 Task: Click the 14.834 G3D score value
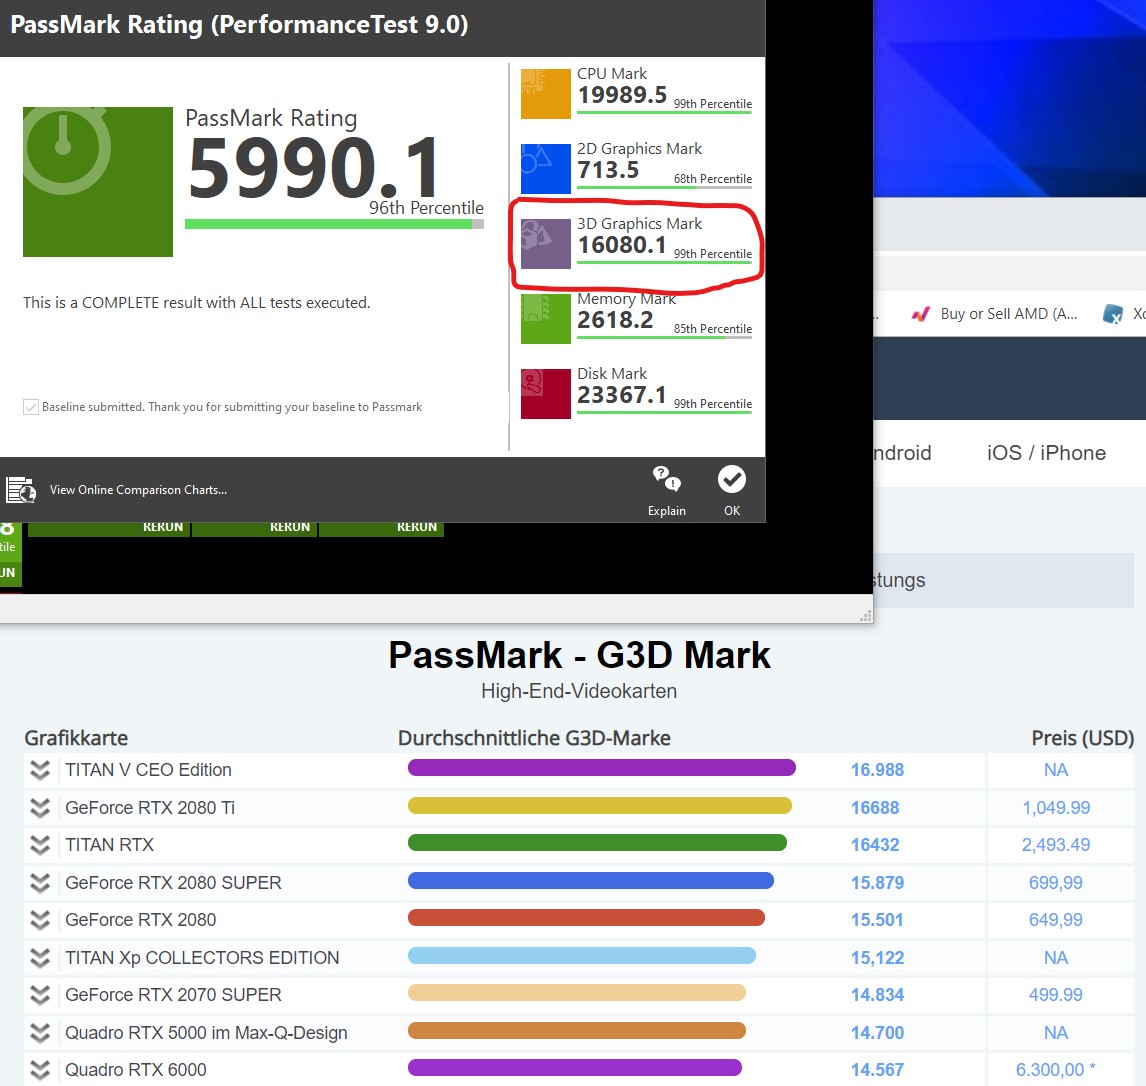click(877, 995)
